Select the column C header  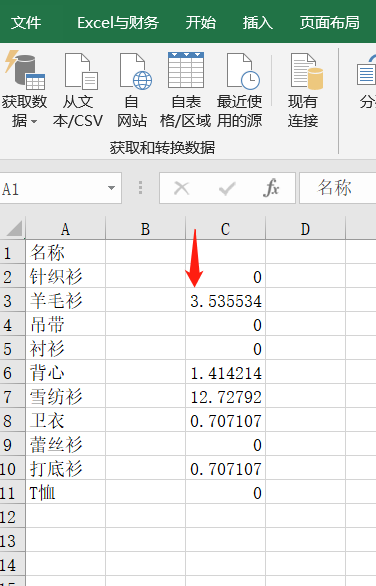click(225, 229)
